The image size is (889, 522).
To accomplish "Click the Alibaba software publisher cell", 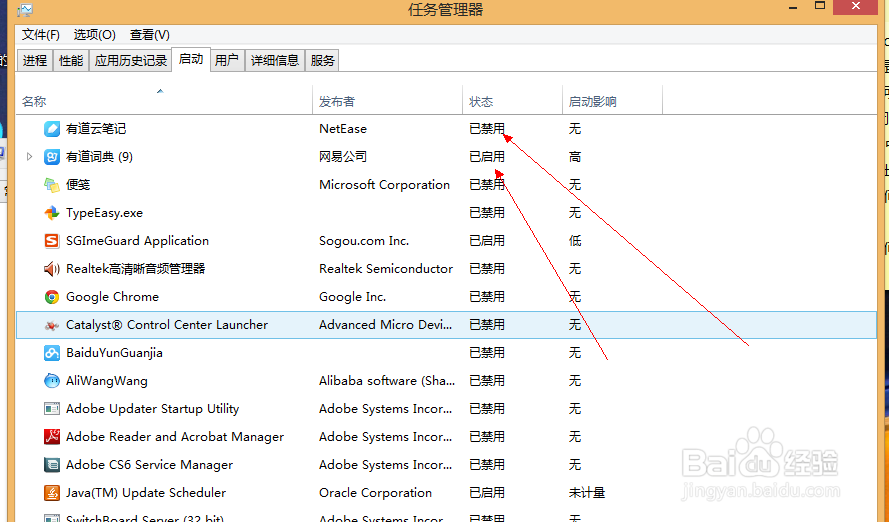I will (x=387, y=381).
